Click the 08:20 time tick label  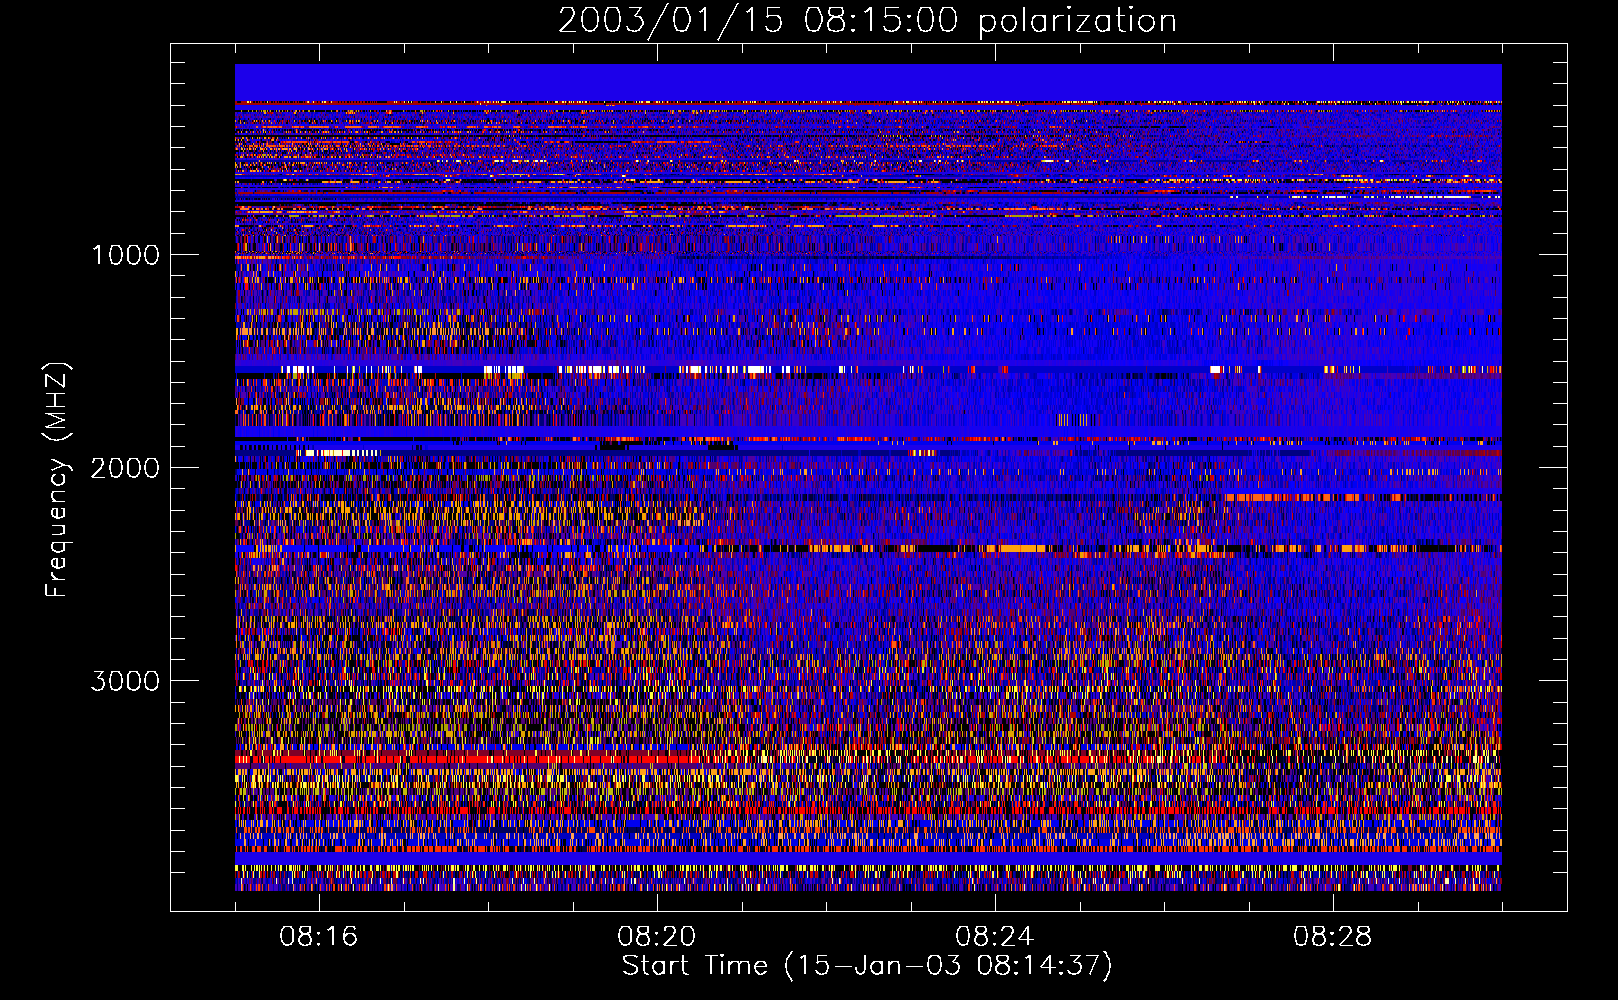pyautogui.click(x=656, y=937)
